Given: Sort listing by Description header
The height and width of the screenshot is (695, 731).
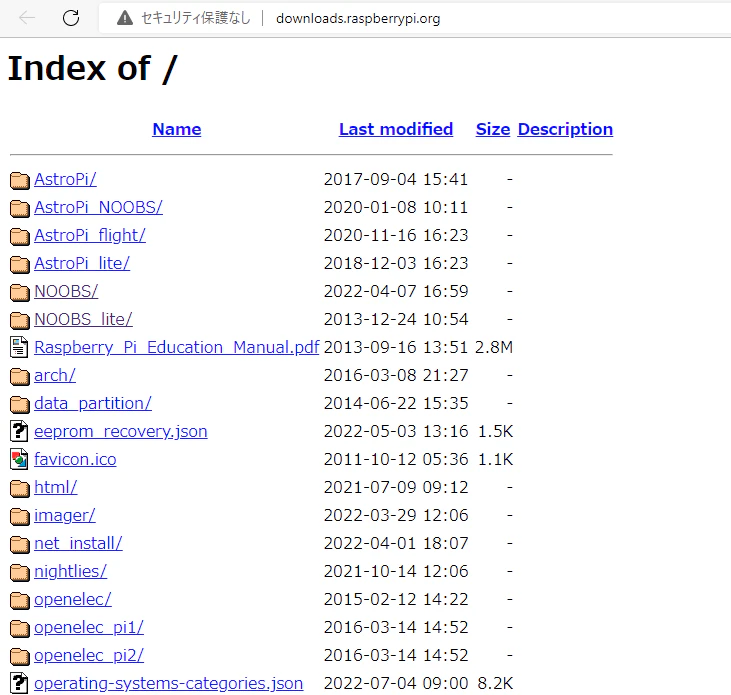Looking at the screenshot, I should [x=565, y=129].
